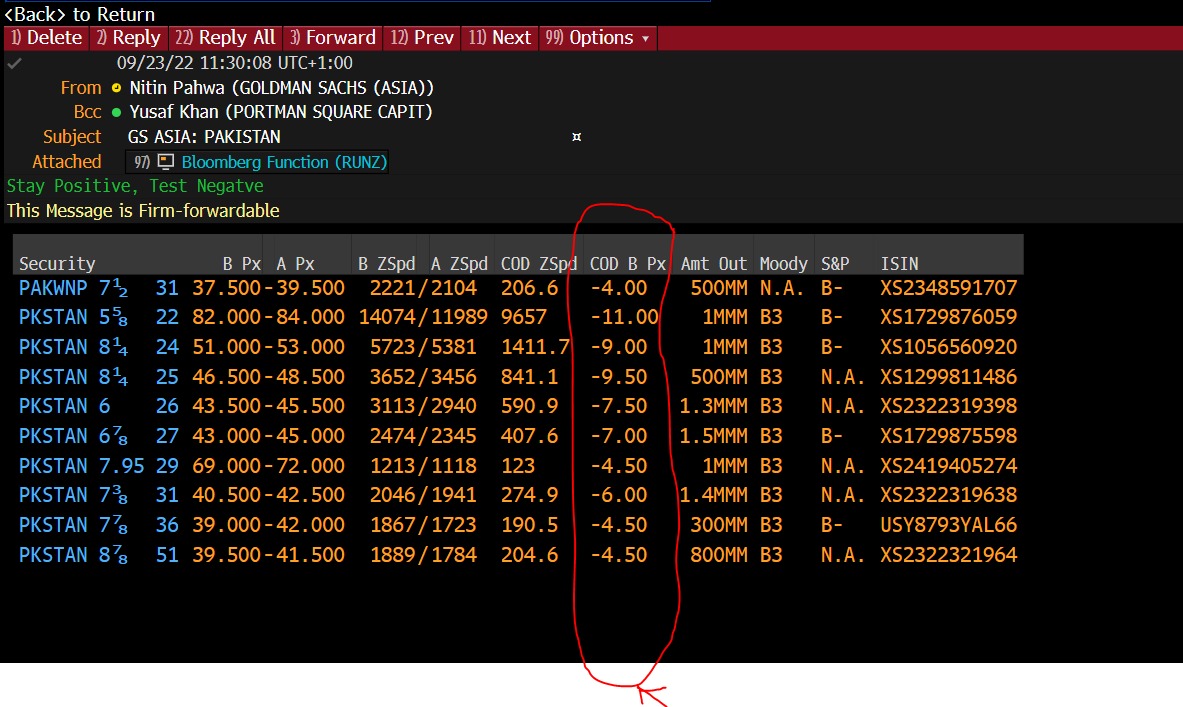Click the COD ZSpd column header
Image resolution: width=1183 pixels, height=707 pixels.
pyautogui.click(x=539, y=263)
